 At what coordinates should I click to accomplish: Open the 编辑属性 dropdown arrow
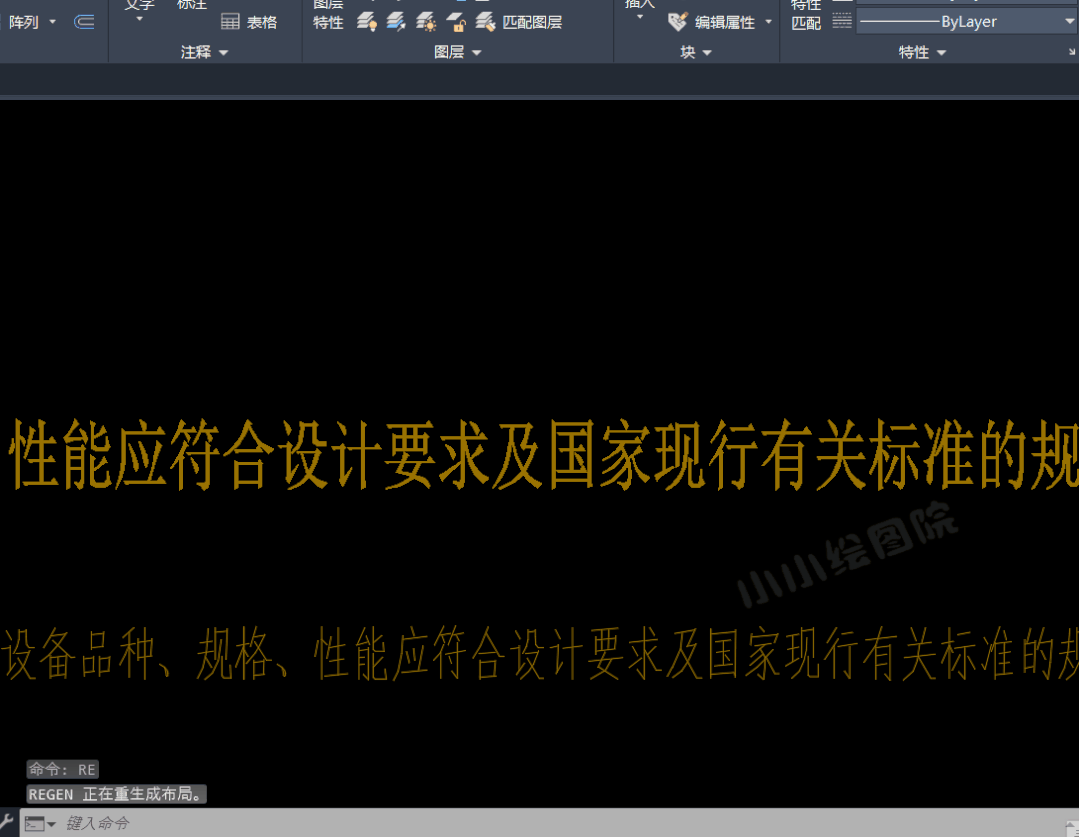tap(768, 22)
